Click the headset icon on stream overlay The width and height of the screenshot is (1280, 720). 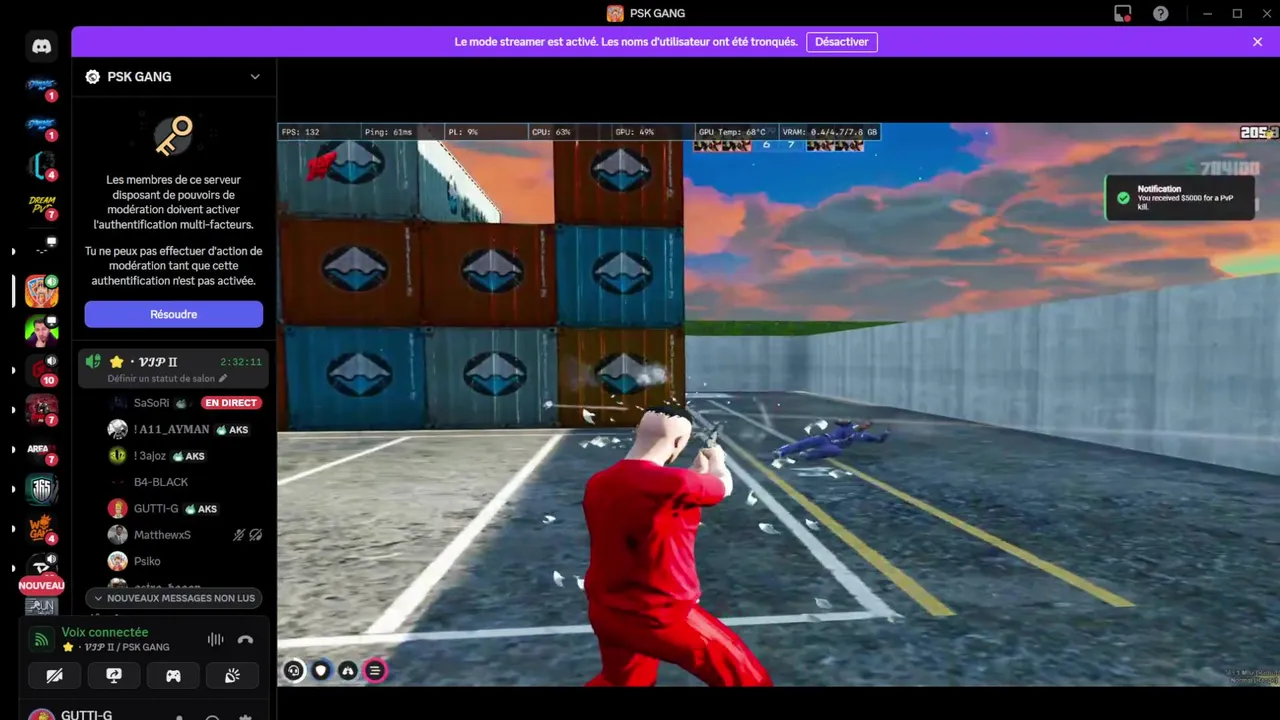point(294,671)
